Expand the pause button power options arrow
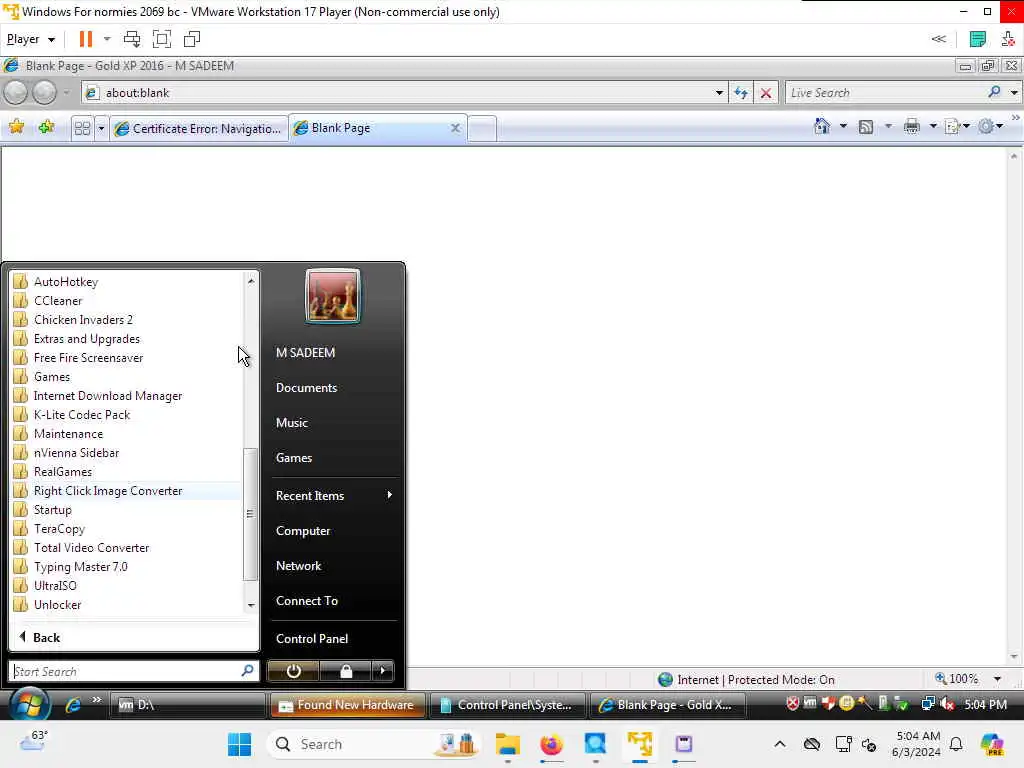 click(x=107, y=39)
